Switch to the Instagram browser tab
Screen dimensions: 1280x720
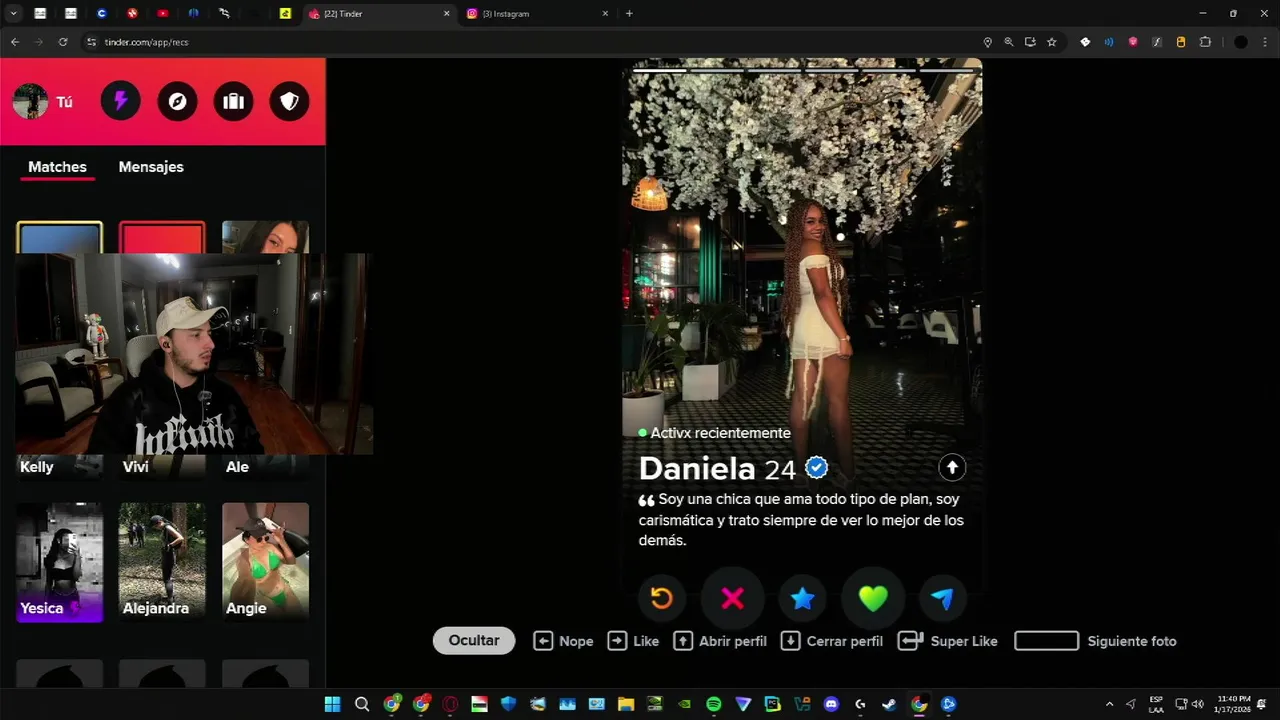click(x=535, y=14)
